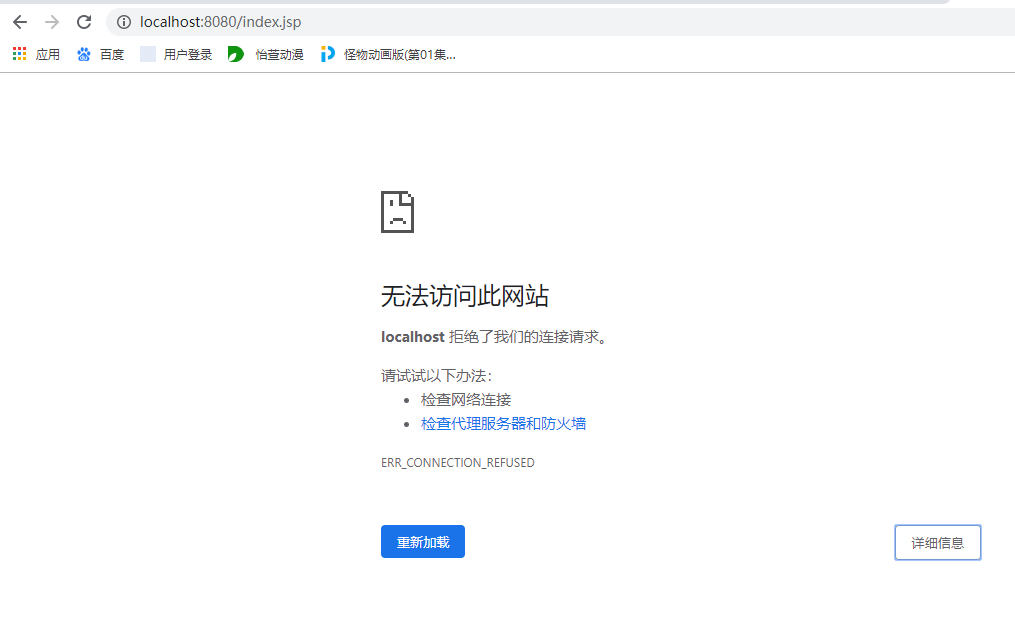Open the apps grid icon on bookmarks bar

[18, 53]
